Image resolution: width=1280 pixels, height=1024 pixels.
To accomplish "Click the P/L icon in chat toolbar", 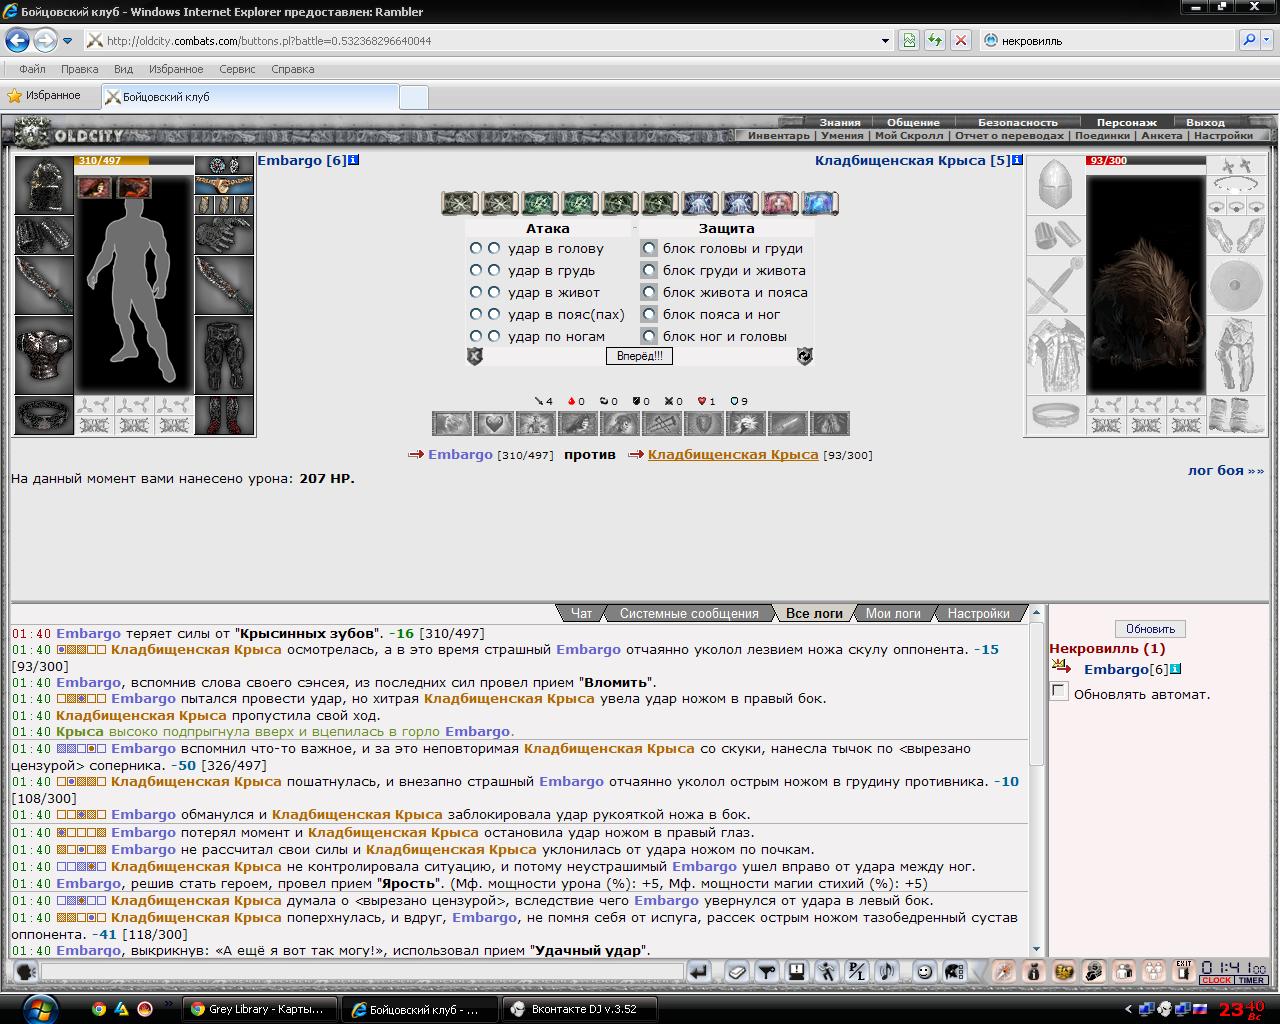I will pos(857,971).
